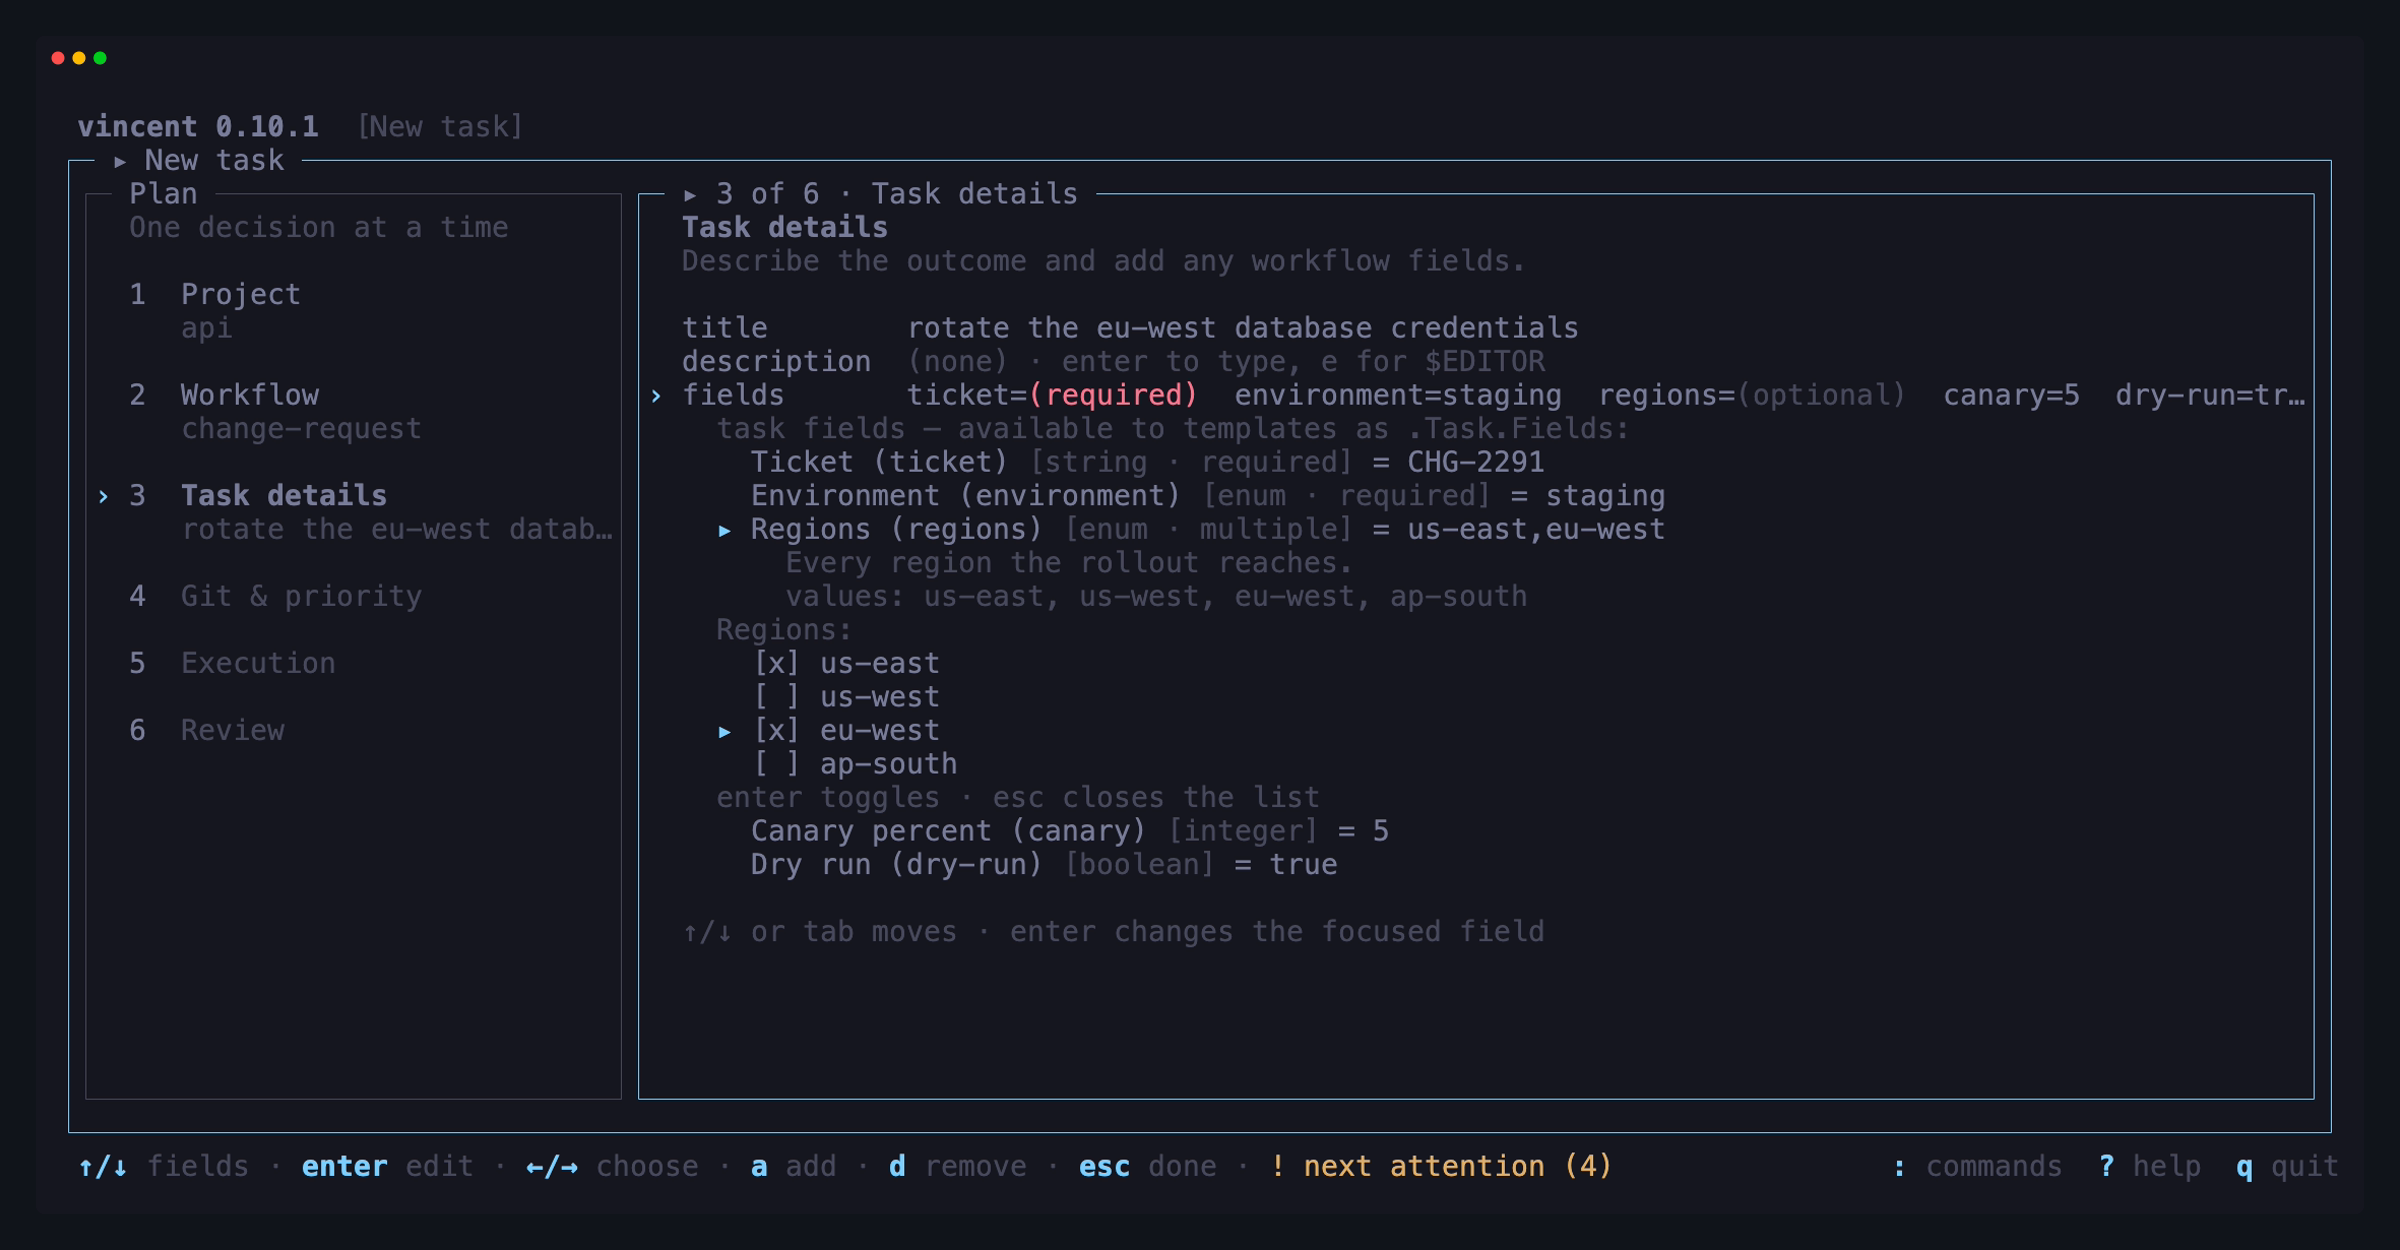Select the Dry run boolean field

1044,865
